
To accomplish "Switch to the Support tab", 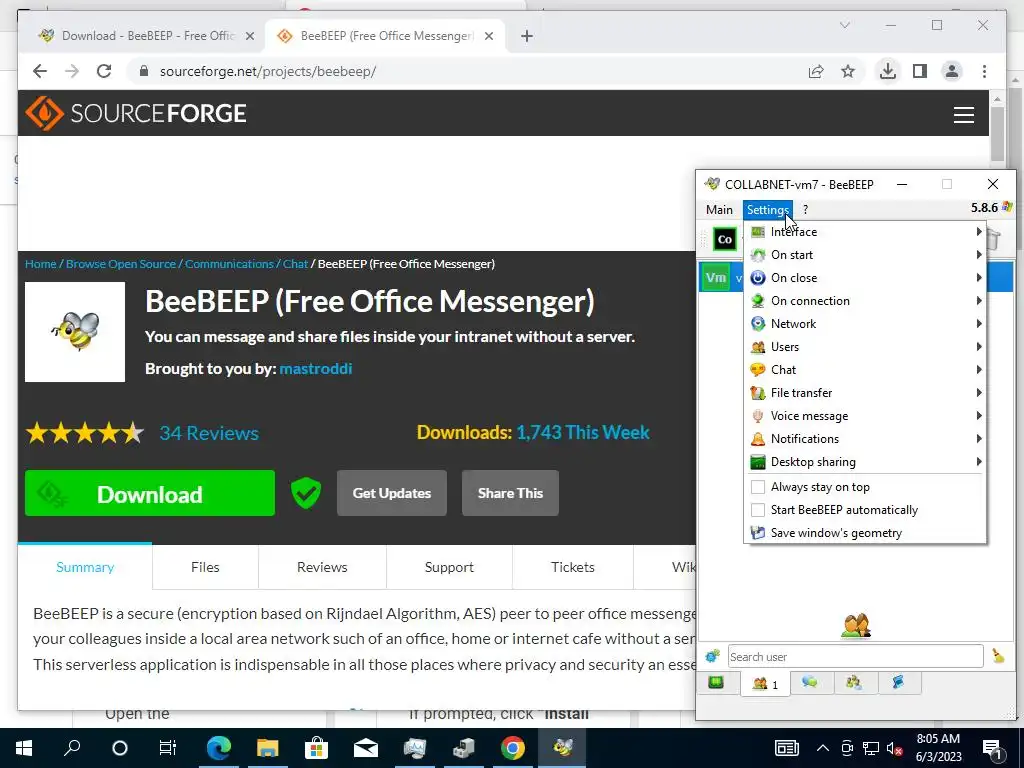I will point(449,567).
